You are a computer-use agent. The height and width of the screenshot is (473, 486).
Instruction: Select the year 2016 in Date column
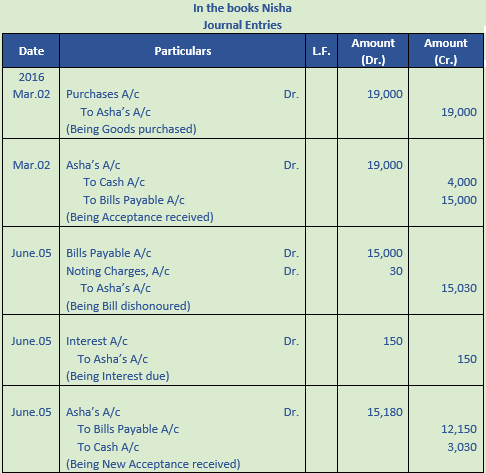[31, 77]
